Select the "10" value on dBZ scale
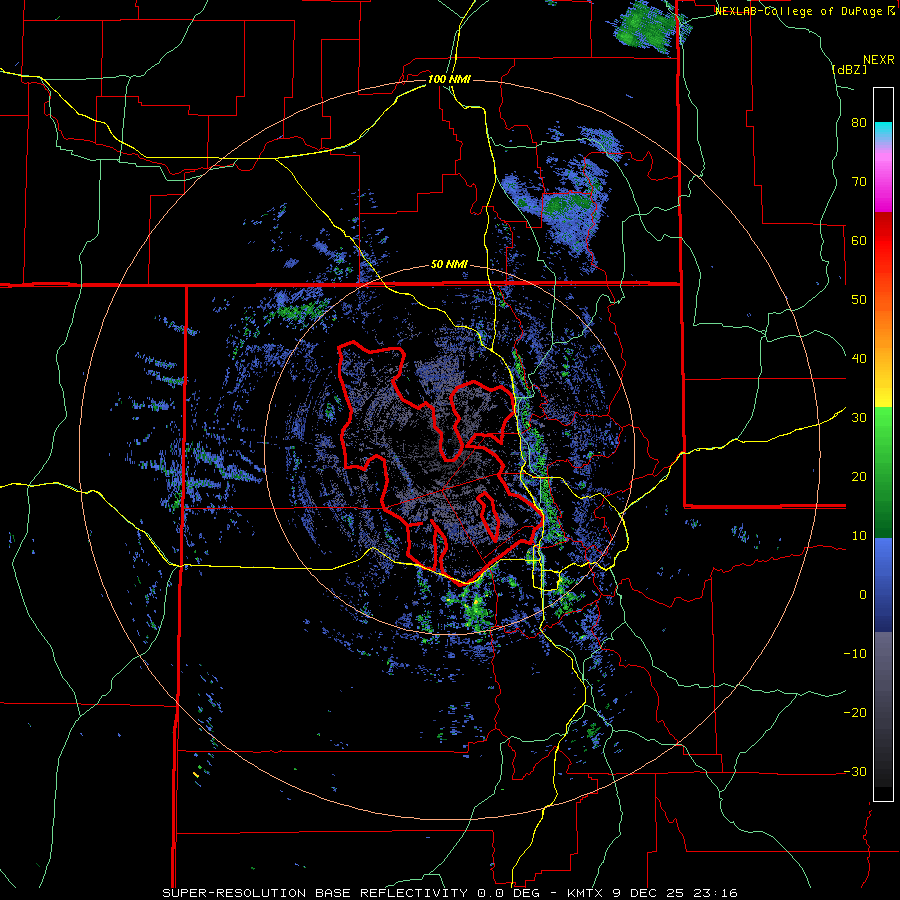Viewport: 900px width, 900px height. coord(859,536)
